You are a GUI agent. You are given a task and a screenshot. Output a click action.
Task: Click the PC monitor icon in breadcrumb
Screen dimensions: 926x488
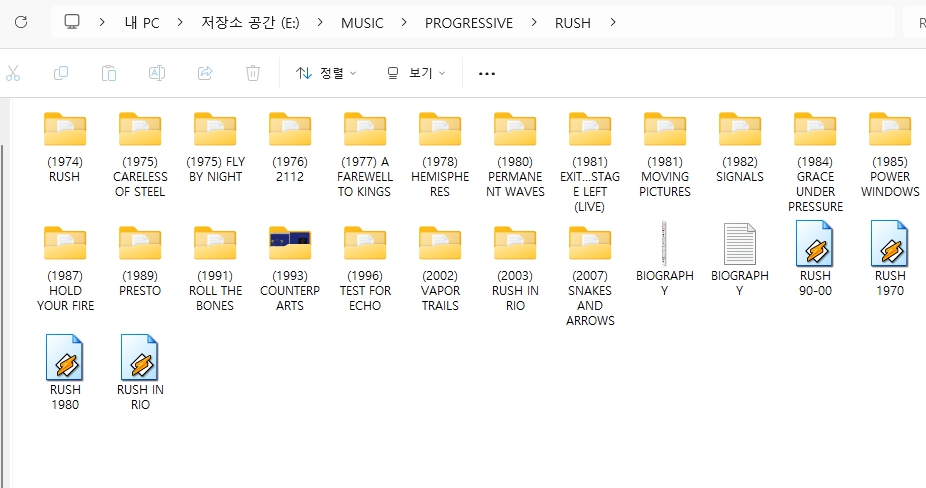[72, 22]
